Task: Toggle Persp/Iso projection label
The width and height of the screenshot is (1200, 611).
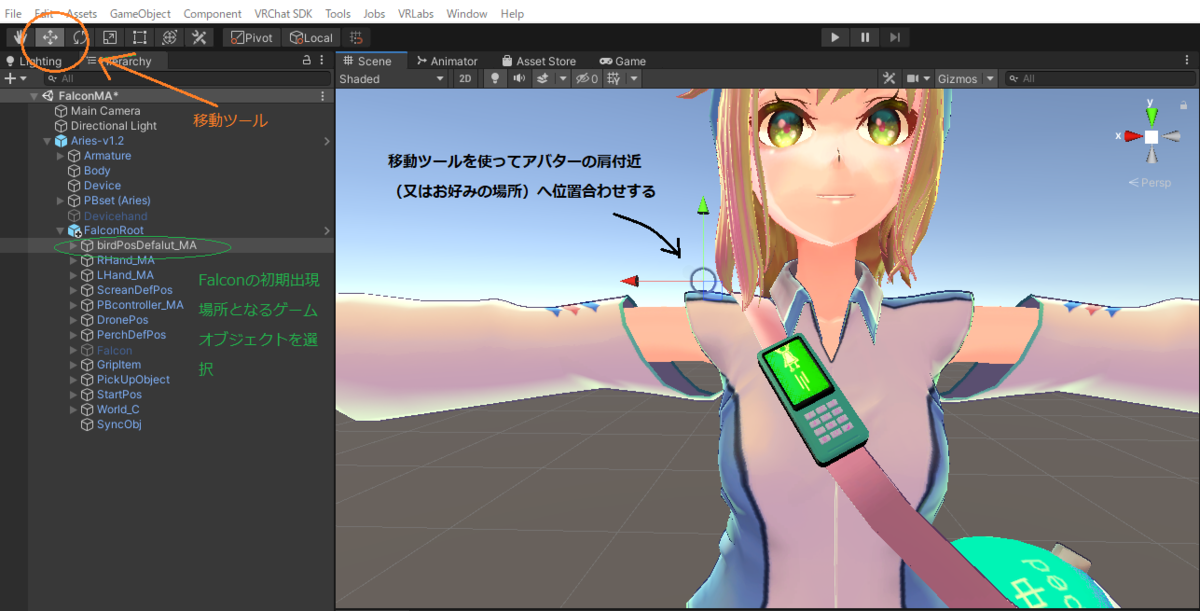Action: pos(1150,183)
